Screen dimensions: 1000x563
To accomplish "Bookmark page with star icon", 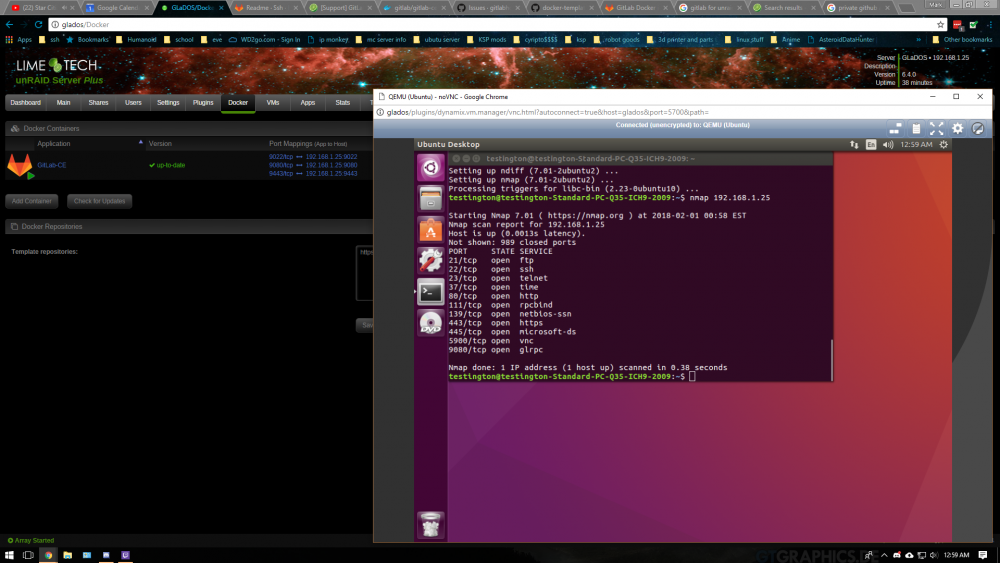I will tap(941, 24).
